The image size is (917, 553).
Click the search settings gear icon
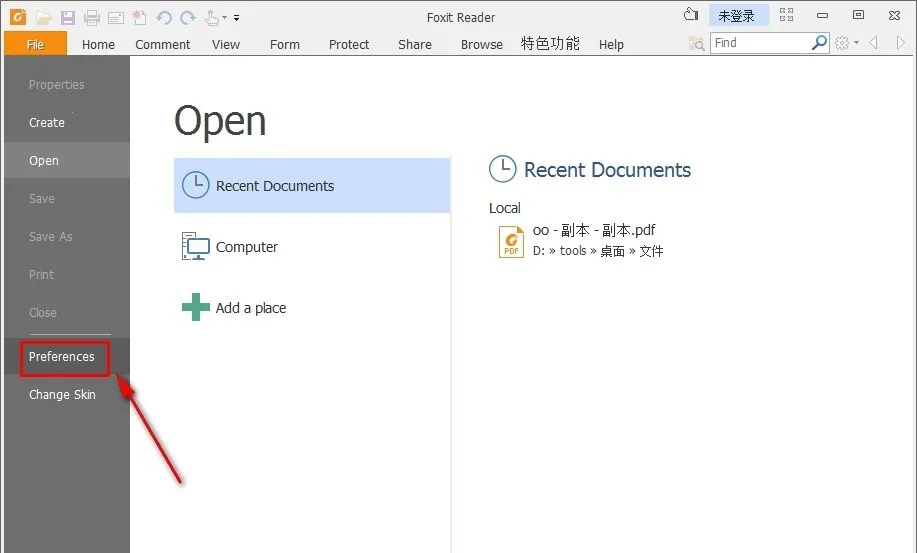click(842, 43)
